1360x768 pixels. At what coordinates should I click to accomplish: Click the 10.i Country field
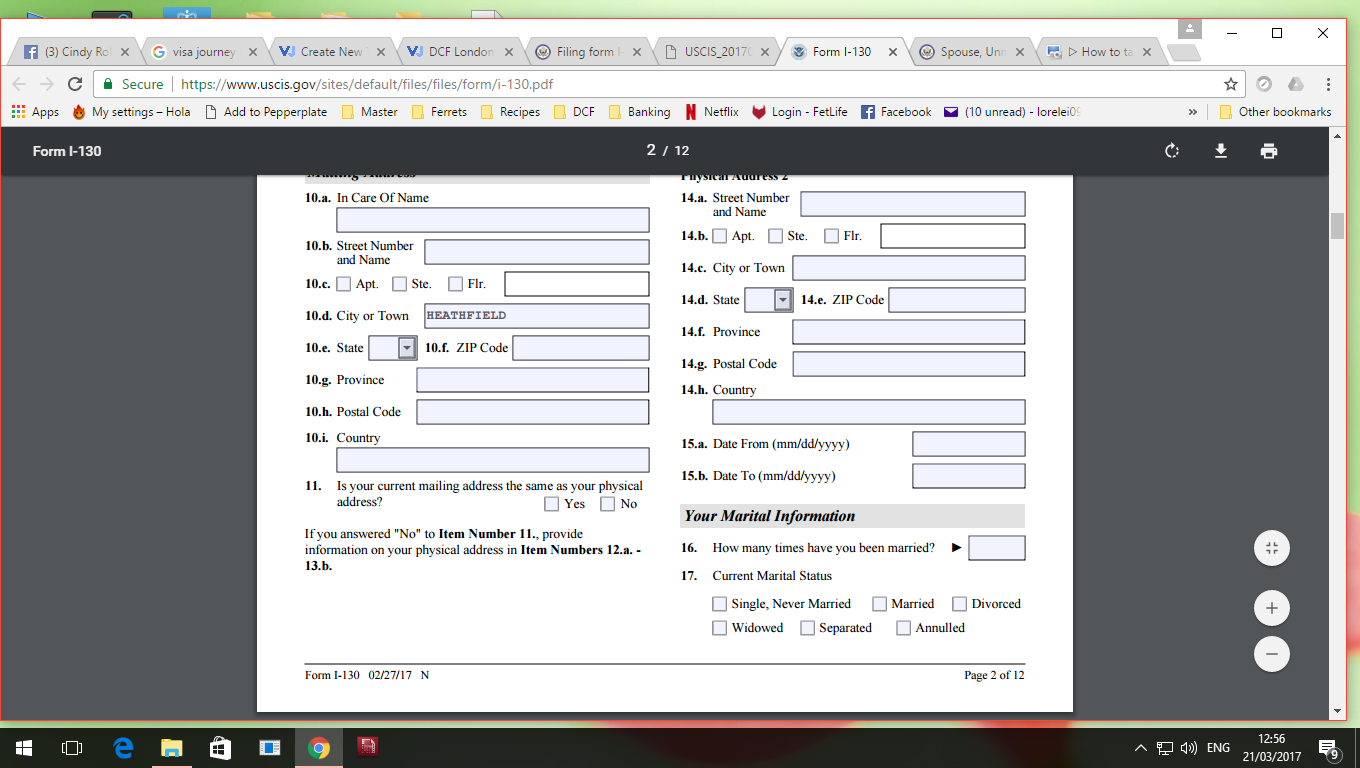point(493,460)
